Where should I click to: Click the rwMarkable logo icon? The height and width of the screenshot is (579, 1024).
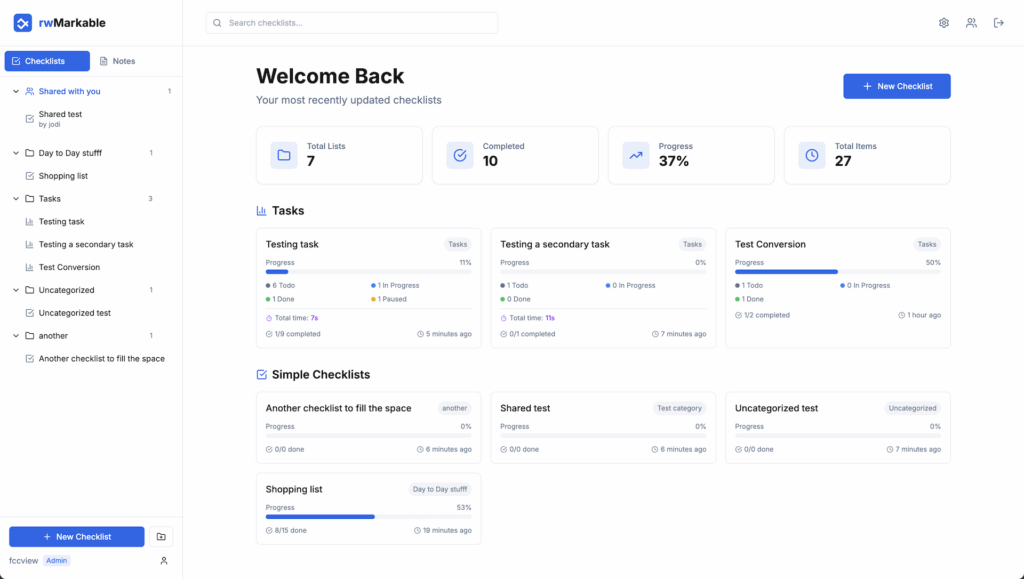point(23,22)
